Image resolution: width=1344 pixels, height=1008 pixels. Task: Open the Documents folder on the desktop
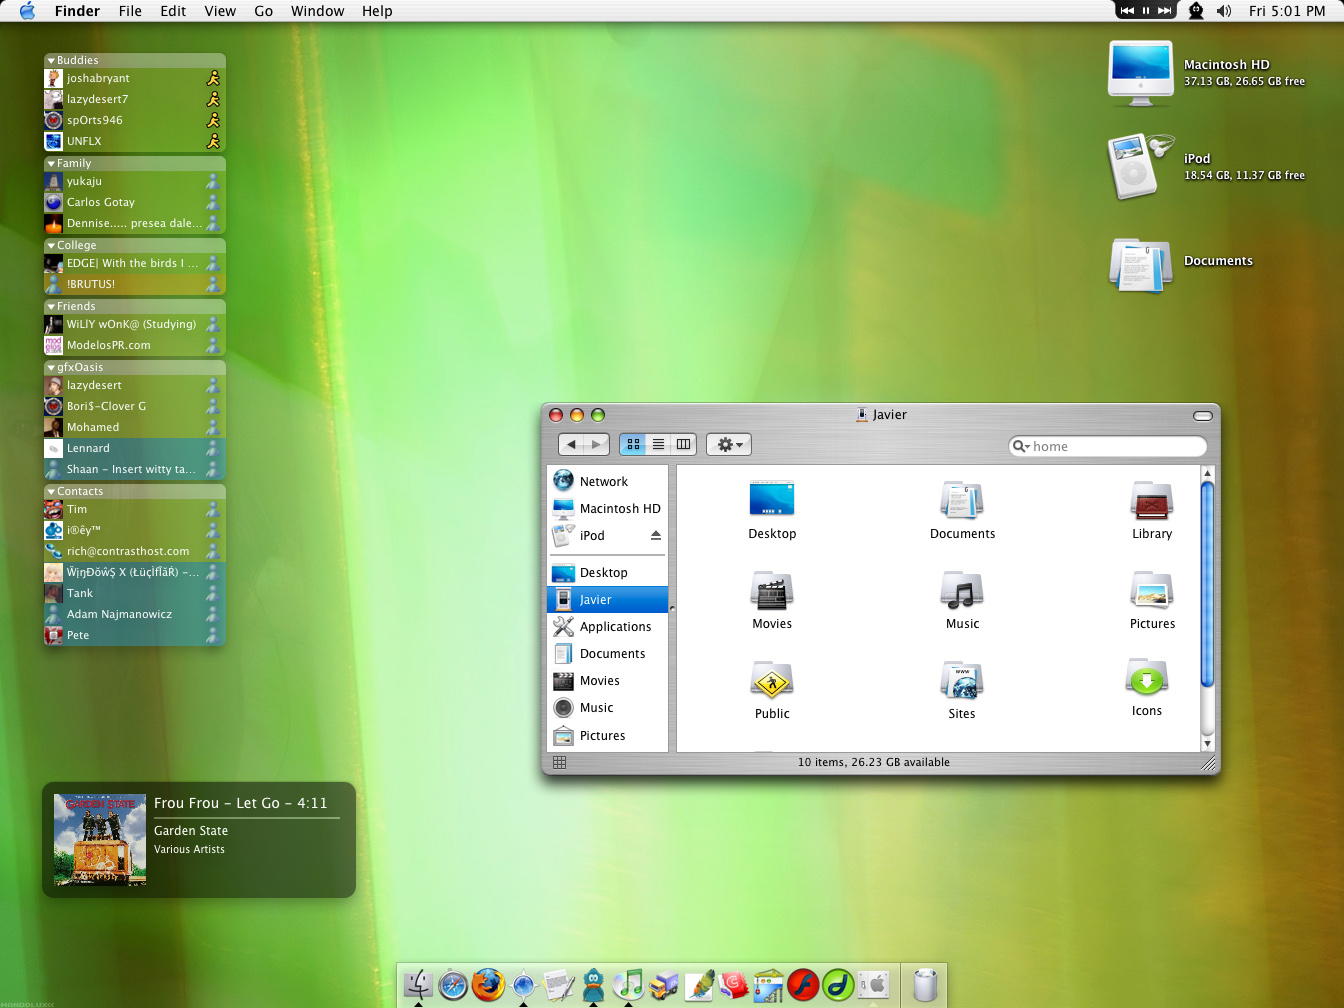coord(1140,264)
